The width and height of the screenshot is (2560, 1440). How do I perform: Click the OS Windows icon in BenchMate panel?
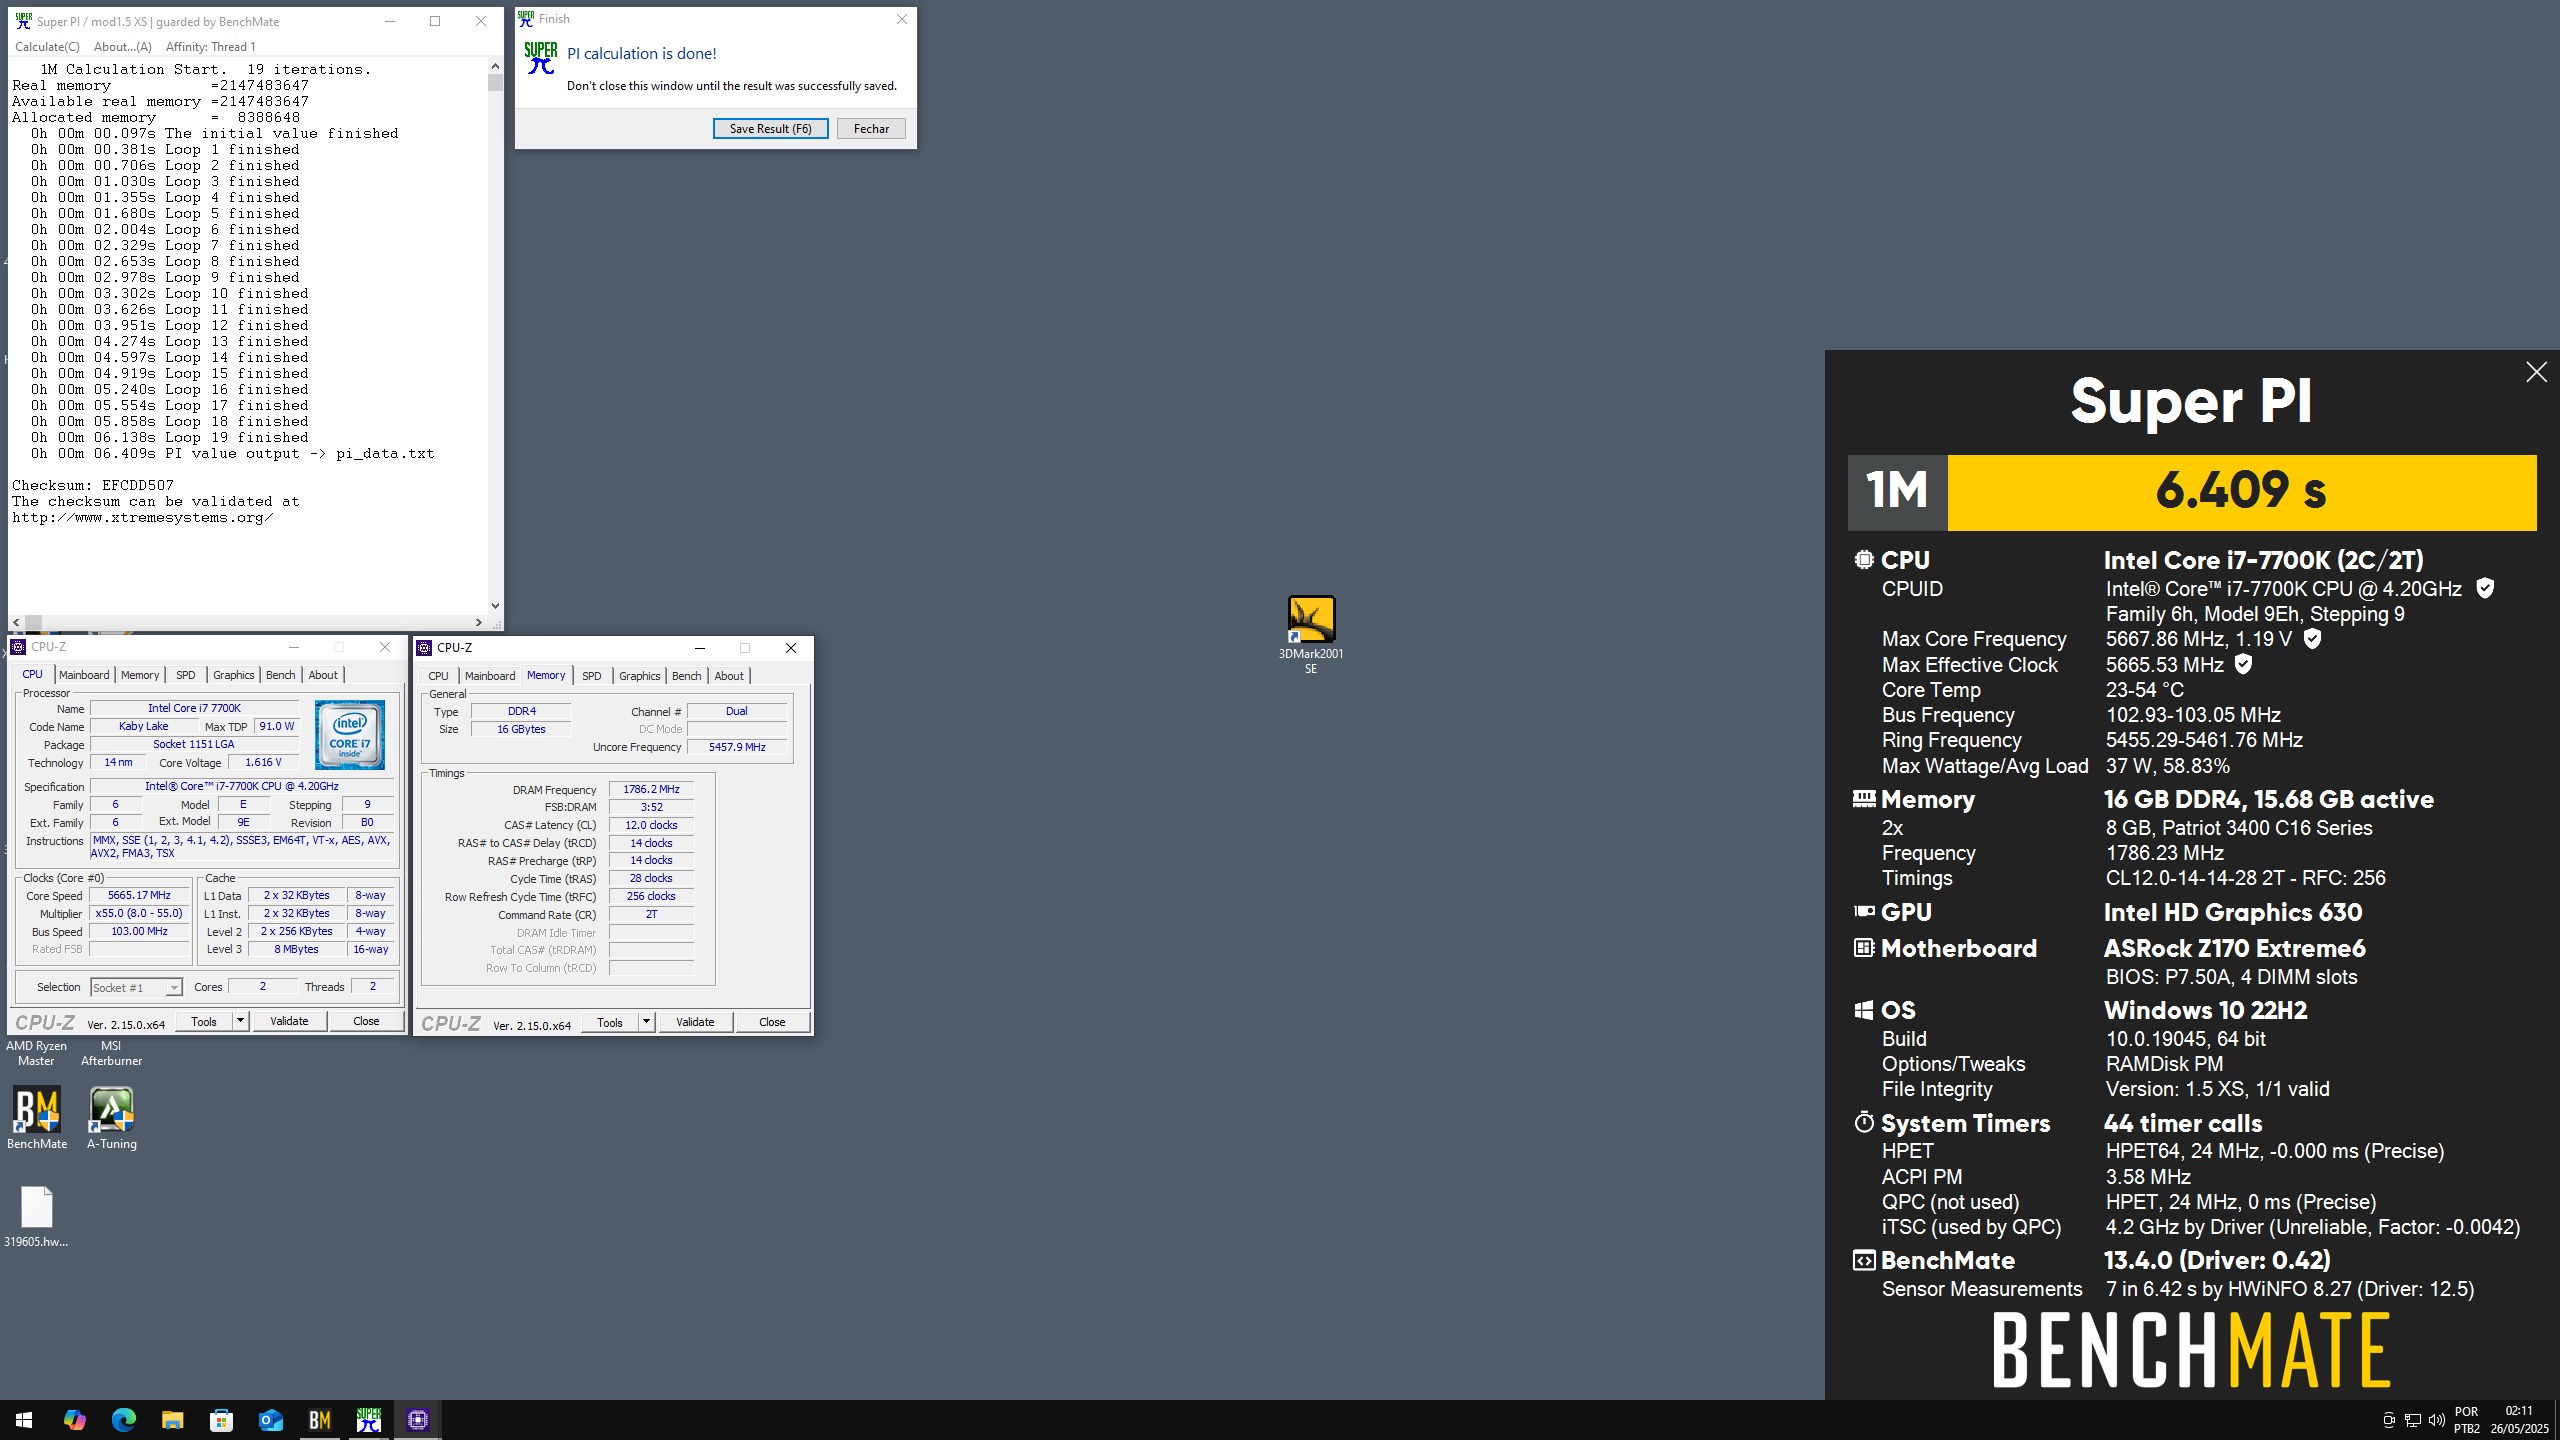(x=1864, y=1010)
